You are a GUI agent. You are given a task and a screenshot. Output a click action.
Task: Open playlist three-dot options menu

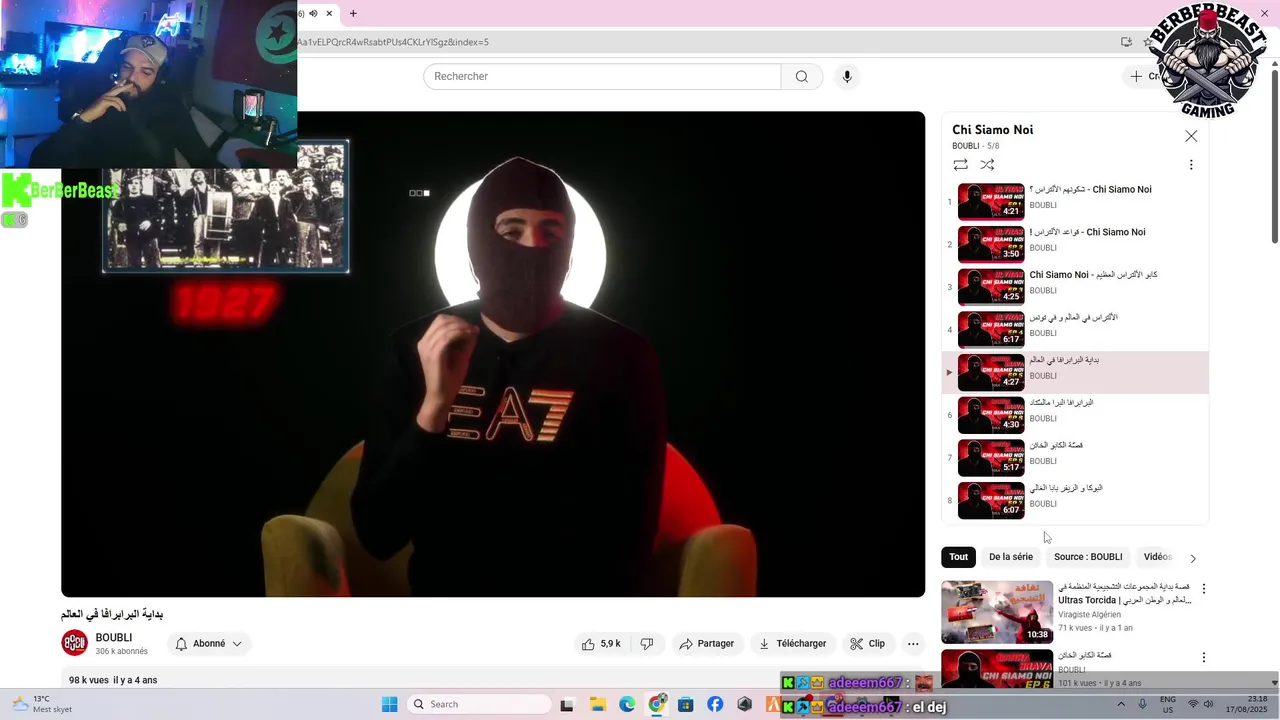coord(1190,165)
